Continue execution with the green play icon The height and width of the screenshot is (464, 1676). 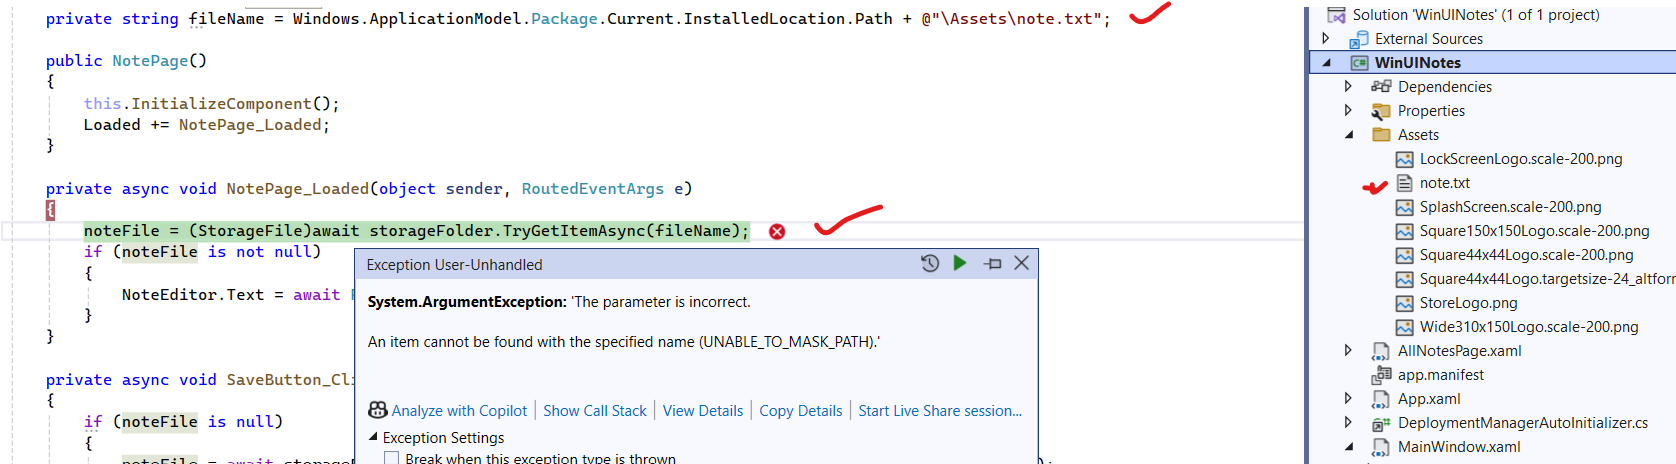(960, 263)
